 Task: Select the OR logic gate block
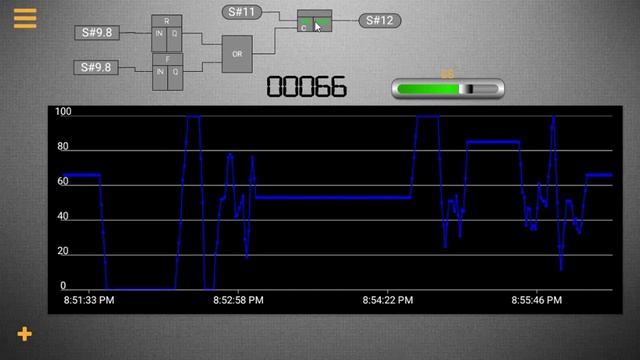(237, 54)
